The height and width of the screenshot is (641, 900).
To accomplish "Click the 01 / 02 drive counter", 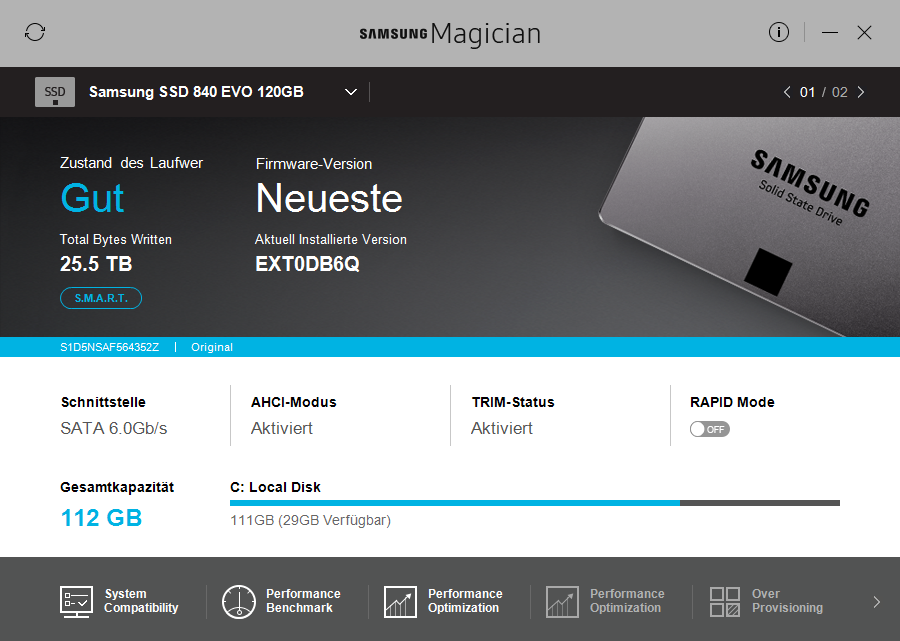I will point(823,92).
